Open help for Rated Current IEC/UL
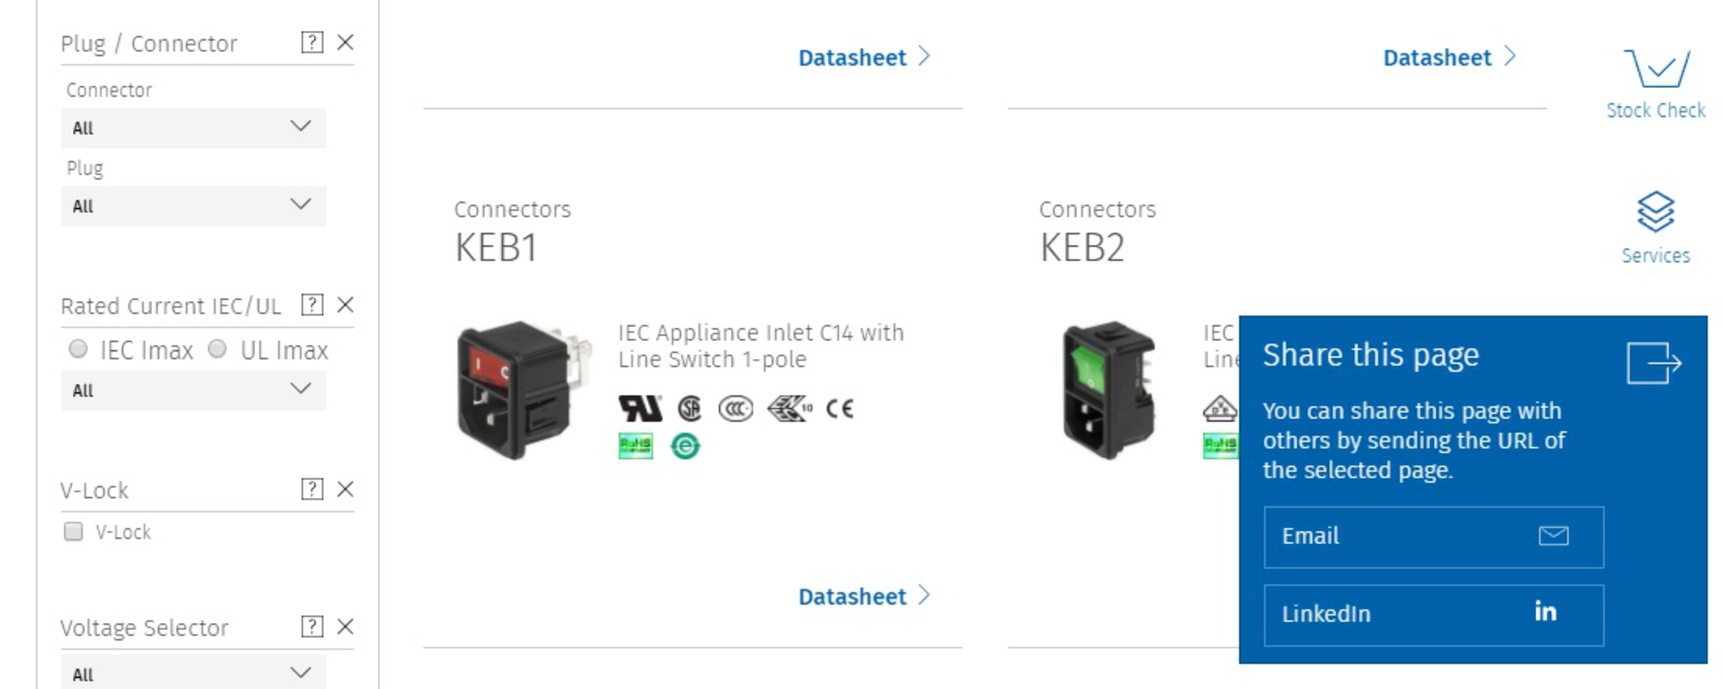 point(312,305)
